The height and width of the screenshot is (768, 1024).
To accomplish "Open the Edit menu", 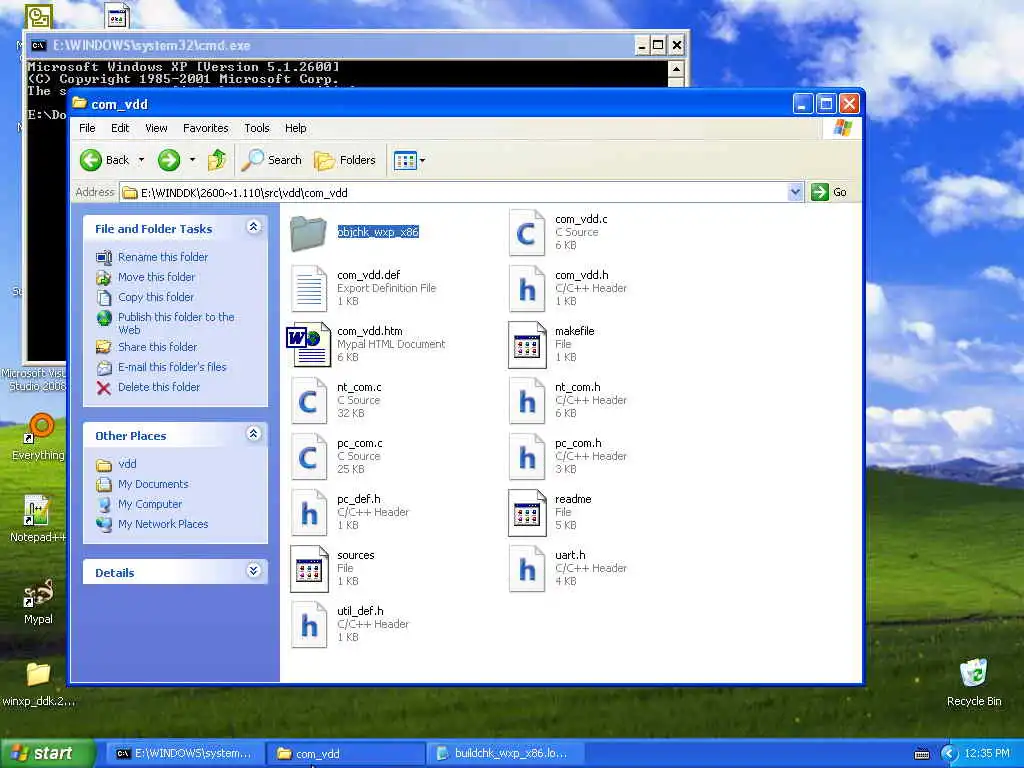I will click(120, 128).
